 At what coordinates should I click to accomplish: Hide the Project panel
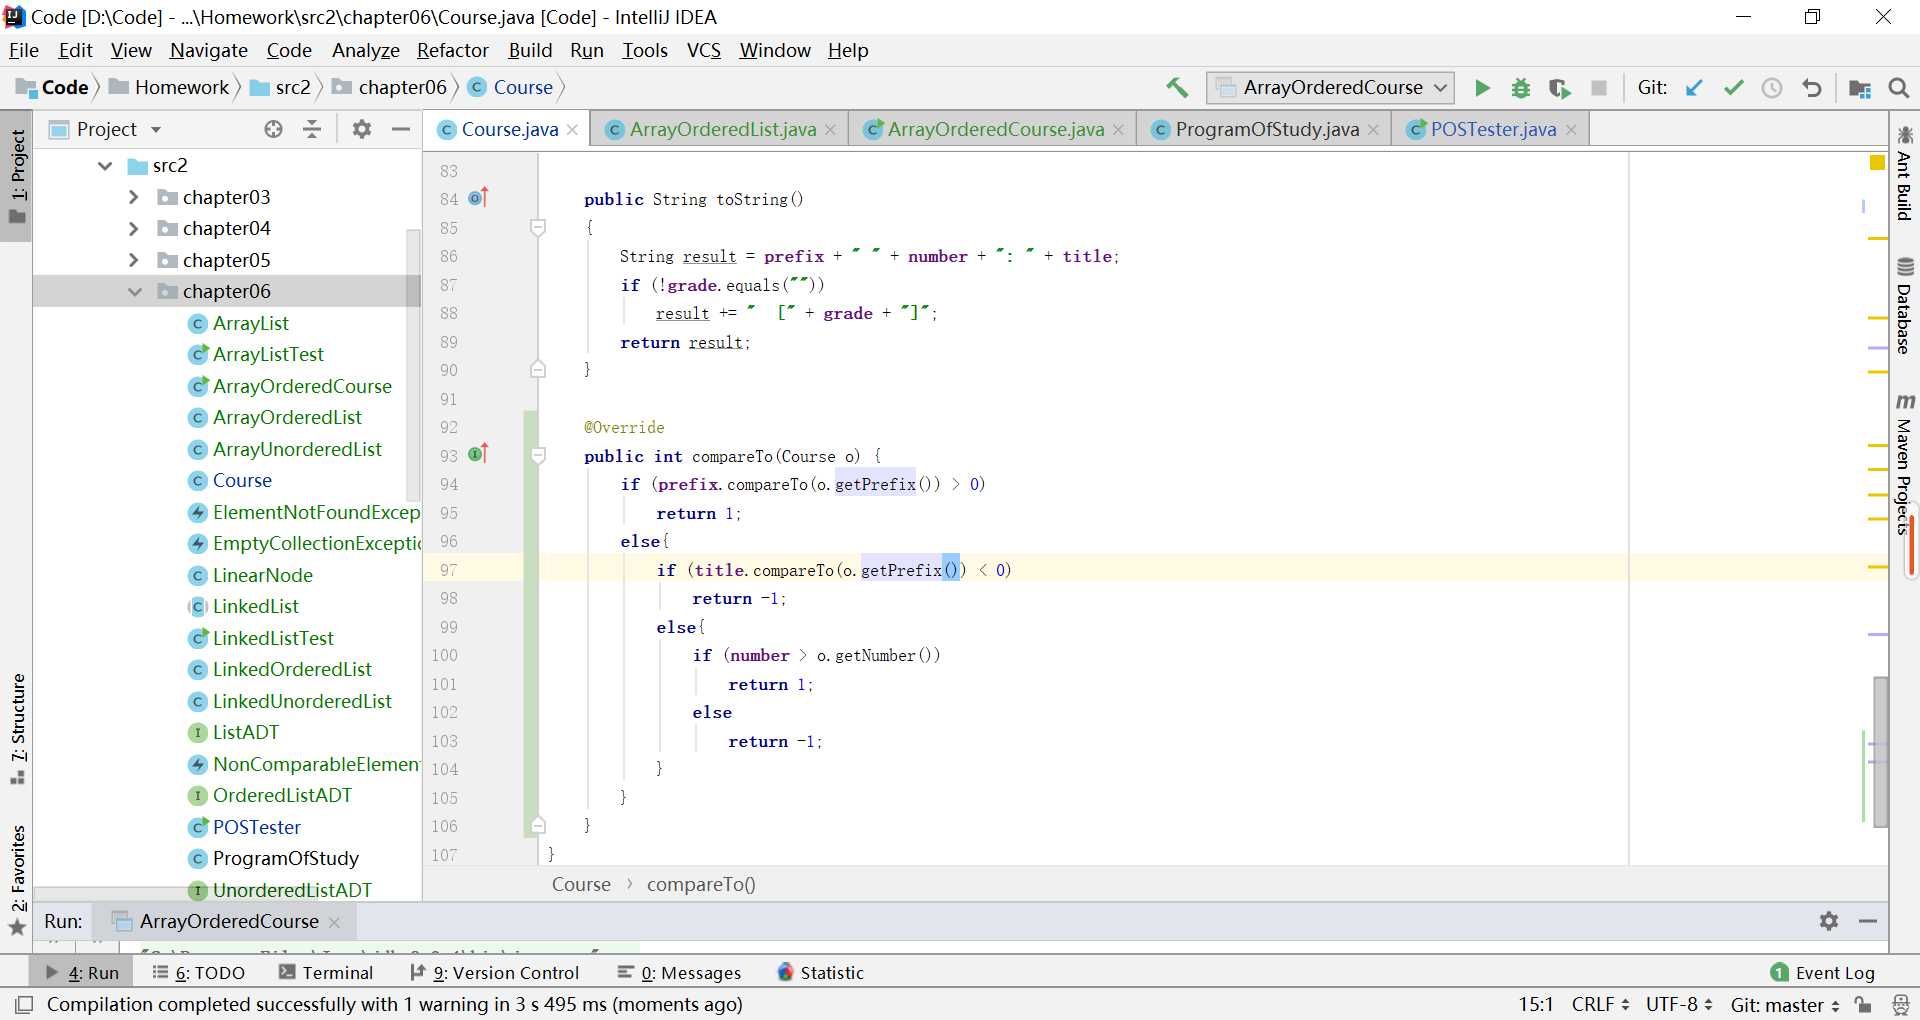point(401,129)
